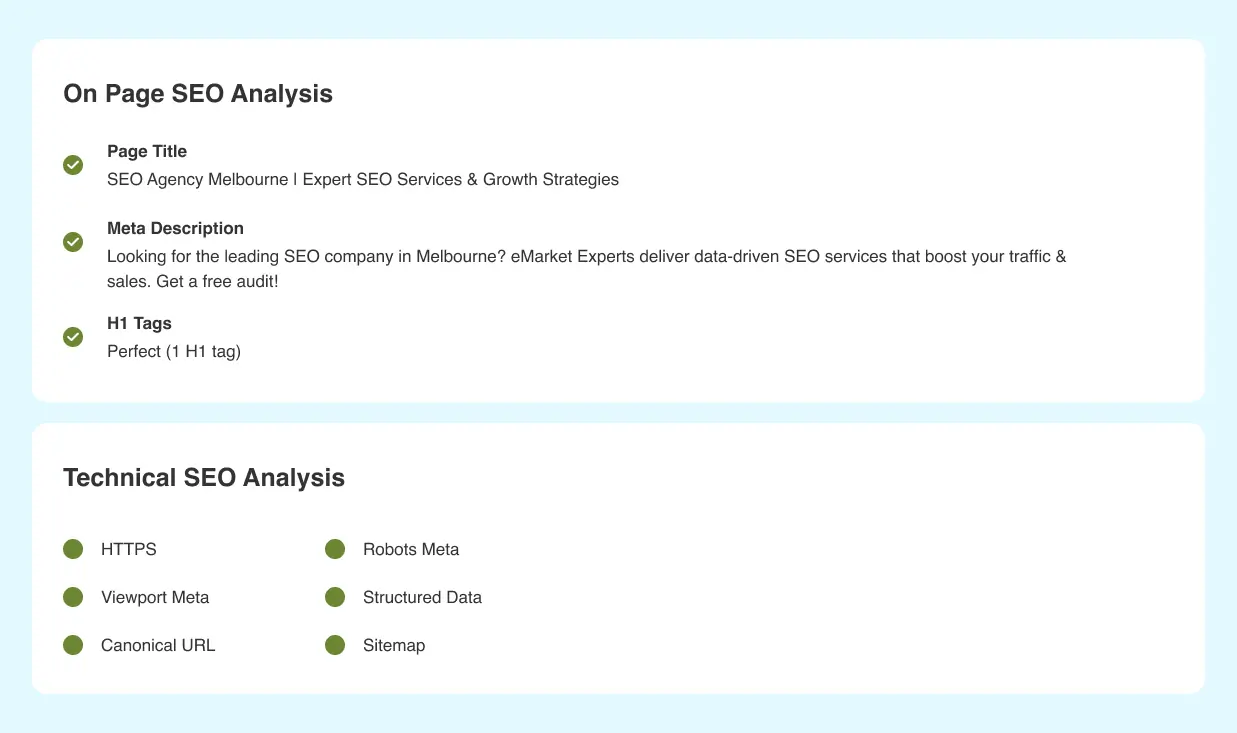Click the green indicator next to Canonical URL
1237x733 pixels.
(x=73, y=645)
